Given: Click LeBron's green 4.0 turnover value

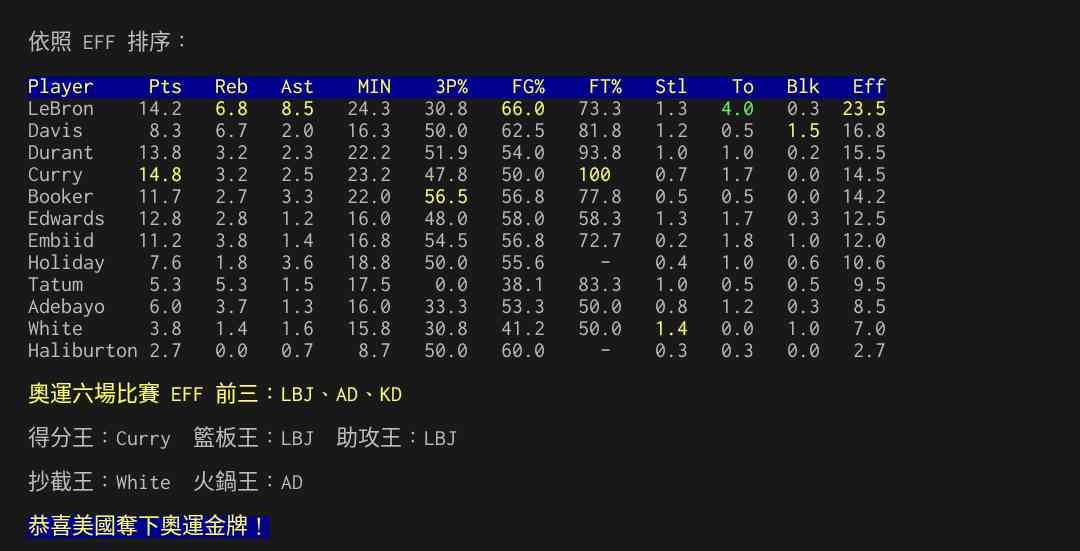Looking at the screenshot, I should tap(737, 109).
